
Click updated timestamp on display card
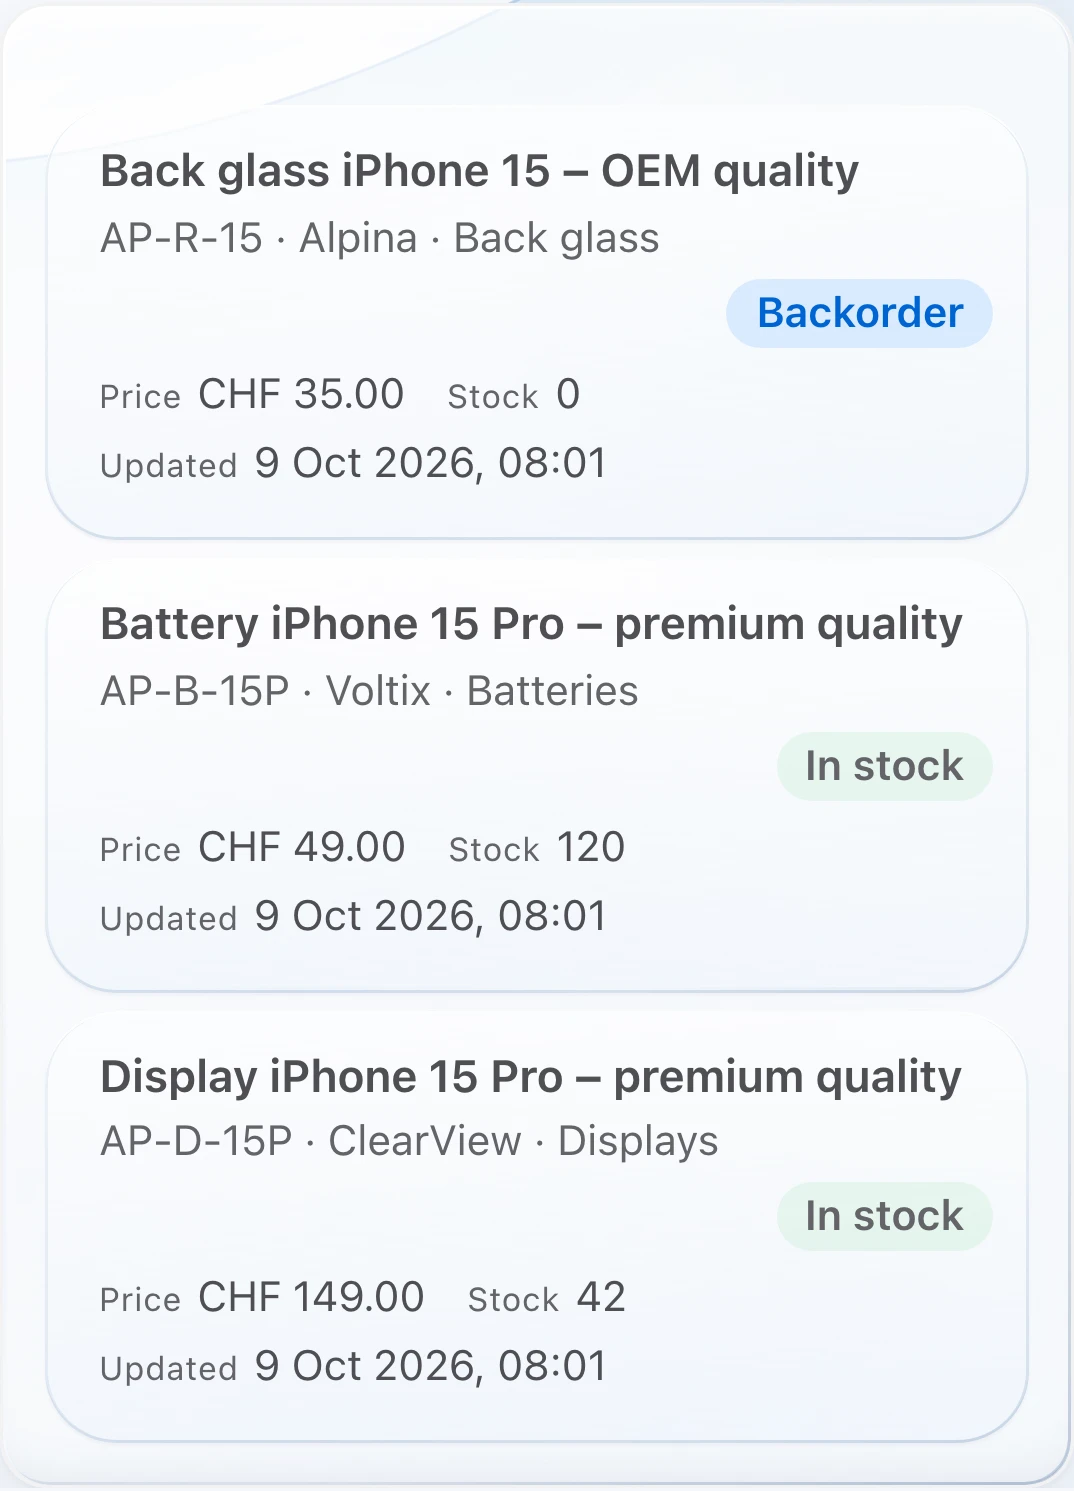click(430, 1366)
